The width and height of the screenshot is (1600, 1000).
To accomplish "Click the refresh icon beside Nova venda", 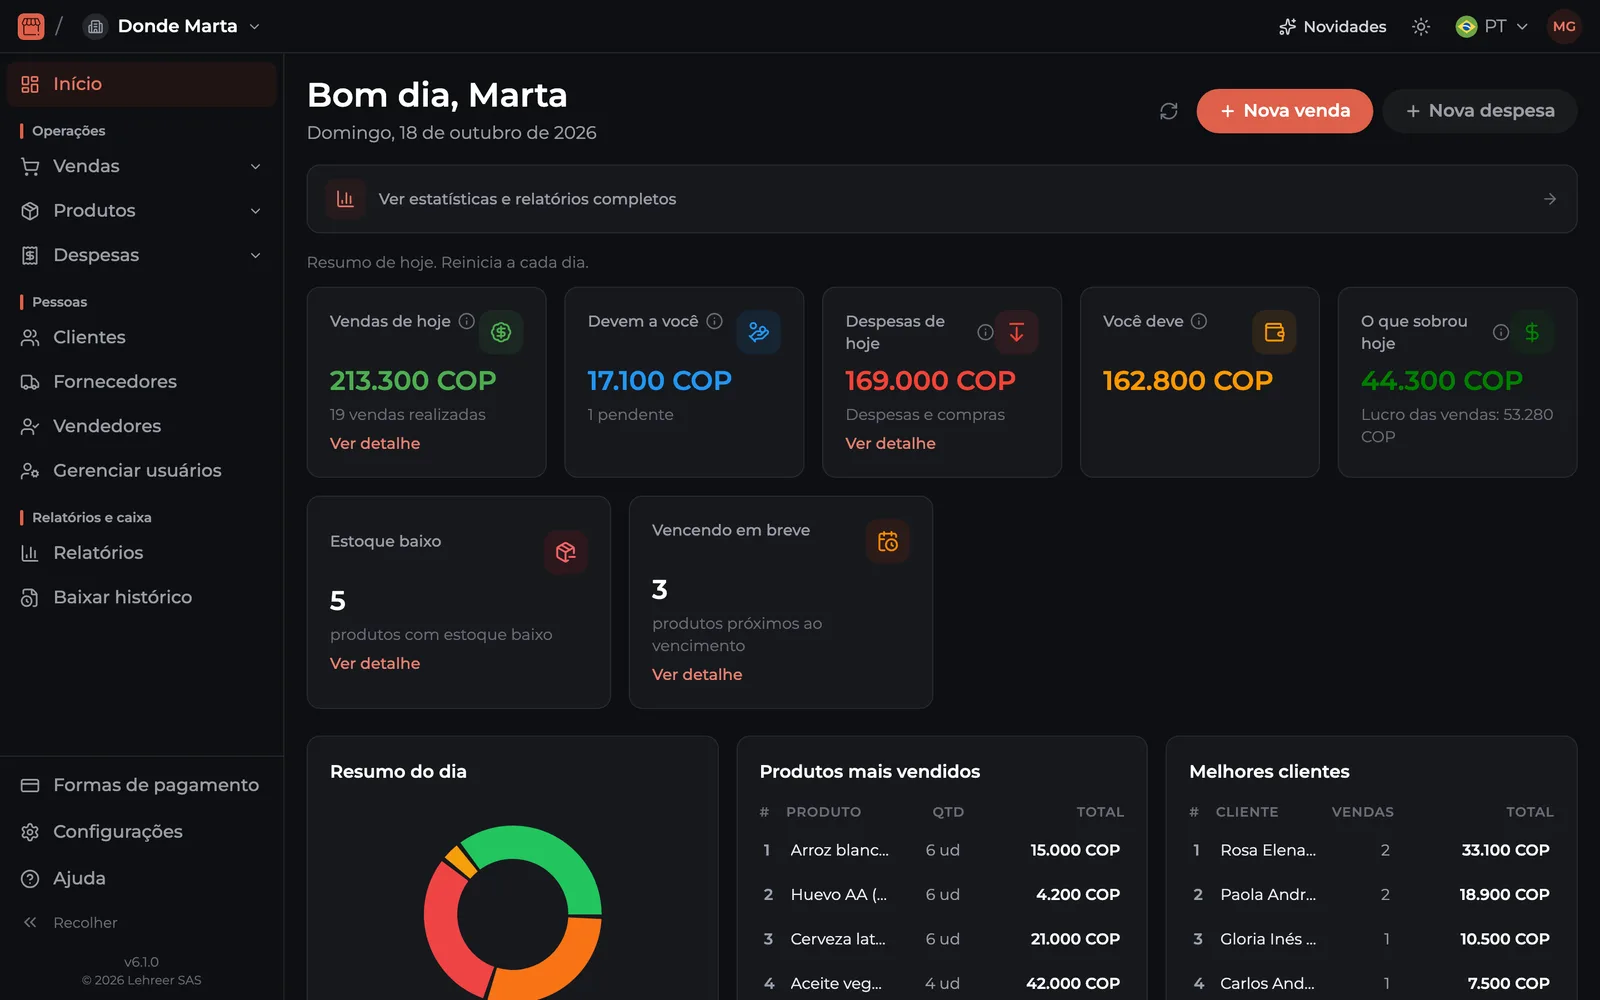I will click(x=1168, y=111).
